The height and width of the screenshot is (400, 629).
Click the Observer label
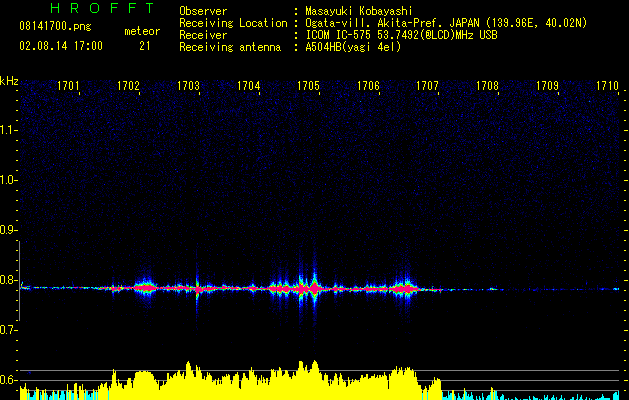pyautogui.click(x=203, y=11)
